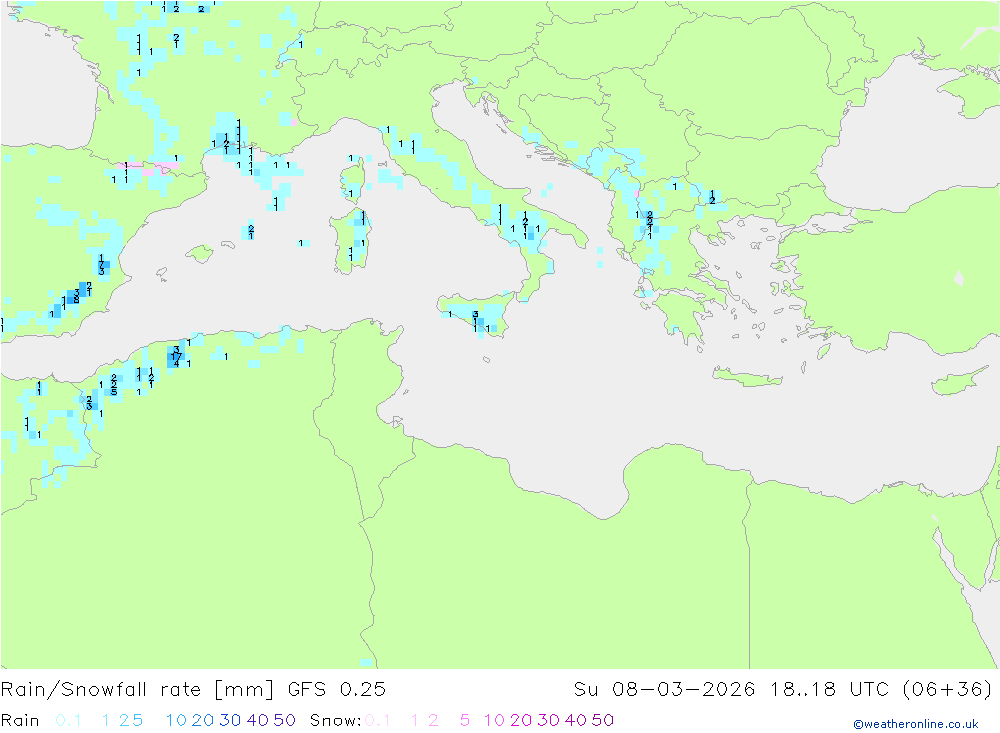Viewport: 1000px width, 733px height.
Task: Pick the rain legend 0.1 color value
Action: tap(68, 720)
